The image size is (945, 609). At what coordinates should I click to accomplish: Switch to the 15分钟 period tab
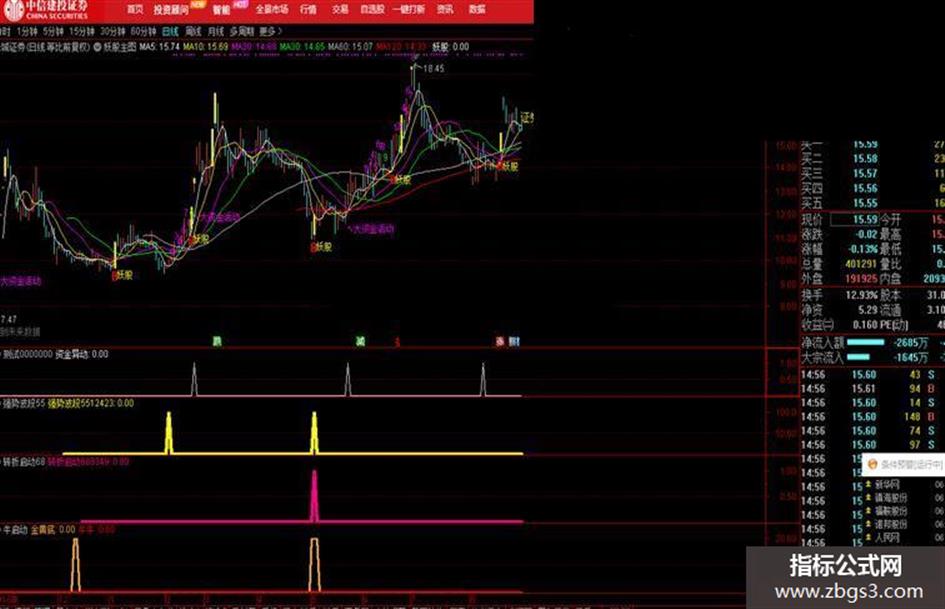pyautogui.click(x=82, y=31)
